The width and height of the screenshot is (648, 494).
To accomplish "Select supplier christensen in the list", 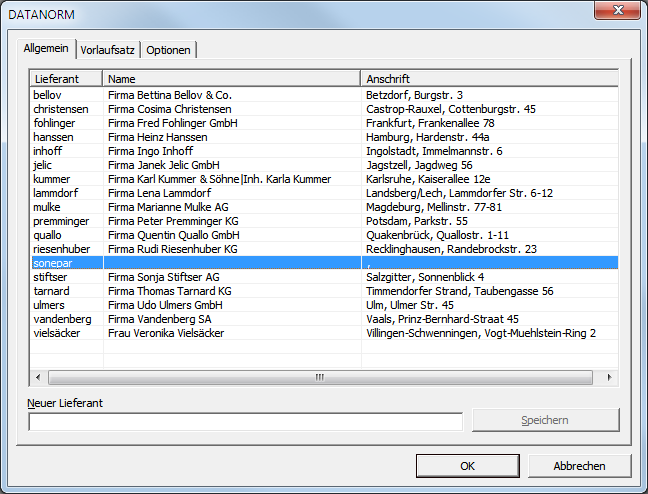I will (x=60, y=109).
